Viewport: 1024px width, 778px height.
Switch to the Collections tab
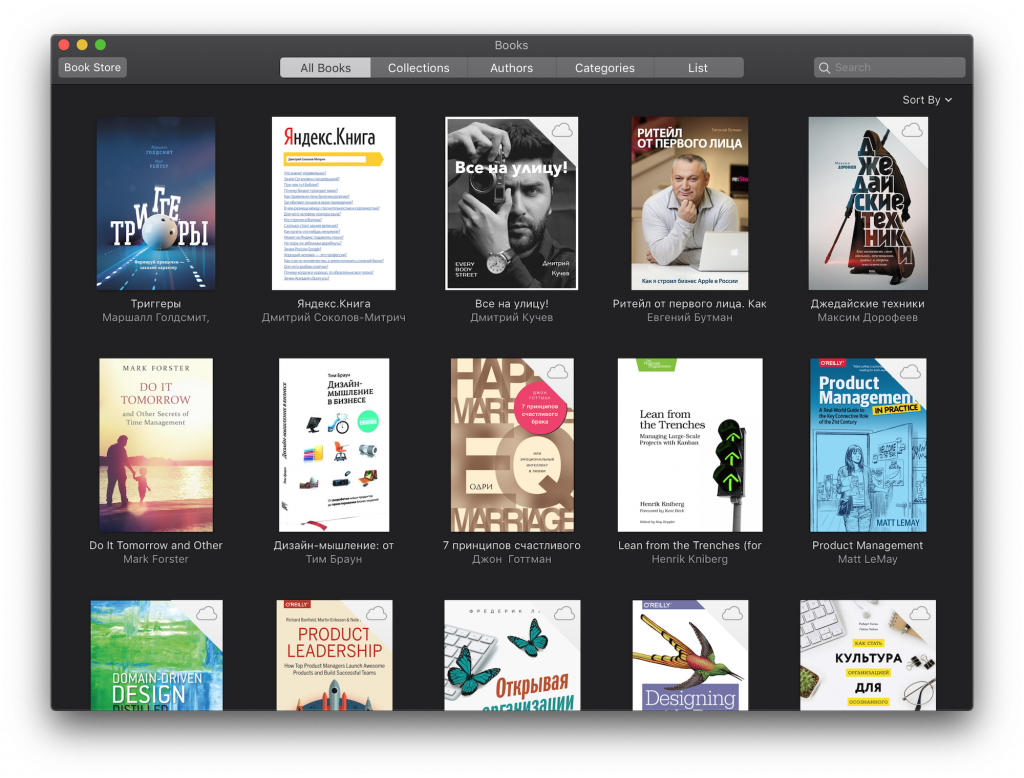(419, 68)
